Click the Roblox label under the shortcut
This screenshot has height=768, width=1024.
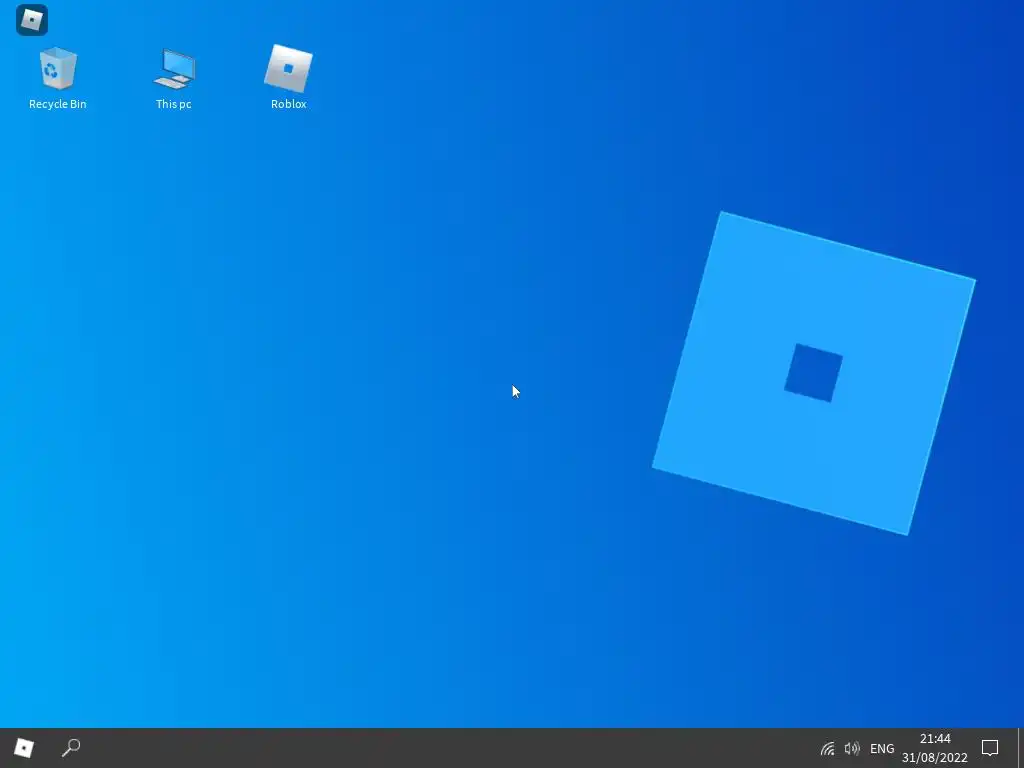click(x=289, y=104)
